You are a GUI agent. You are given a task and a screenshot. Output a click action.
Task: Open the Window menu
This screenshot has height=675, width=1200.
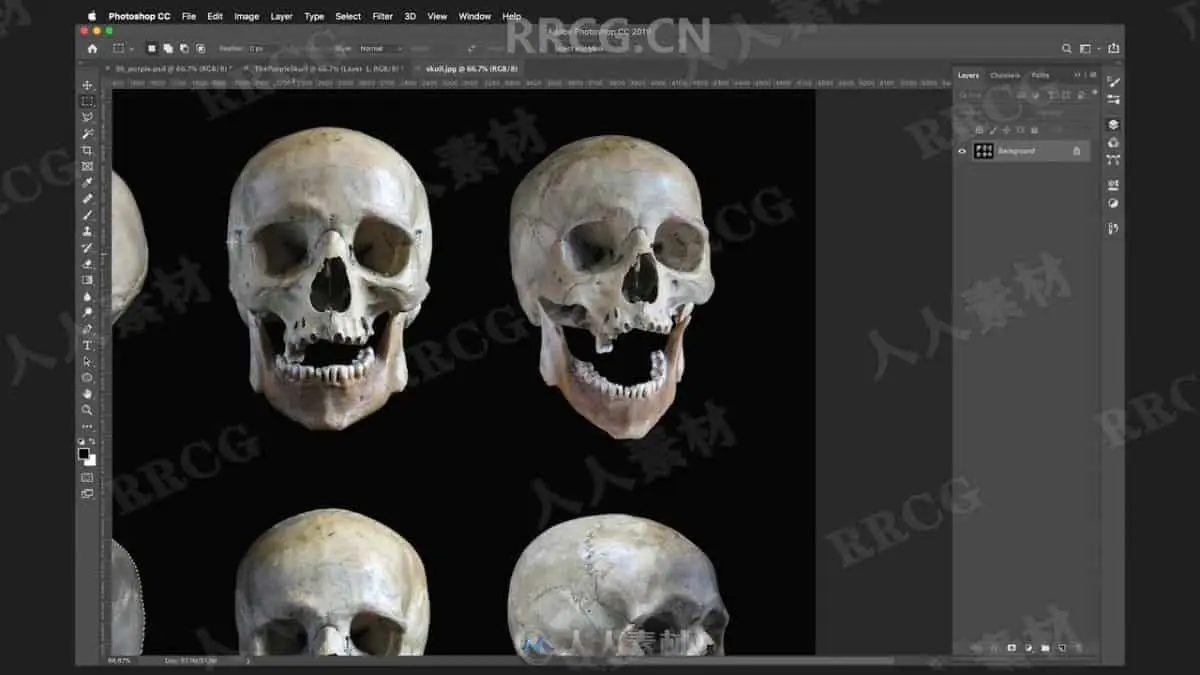tap(475, 16)
